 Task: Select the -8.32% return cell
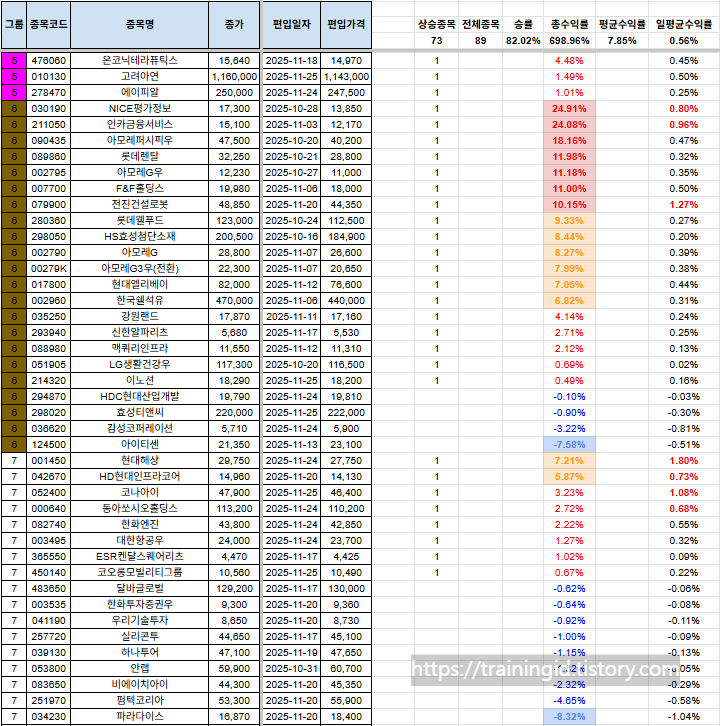569,717
